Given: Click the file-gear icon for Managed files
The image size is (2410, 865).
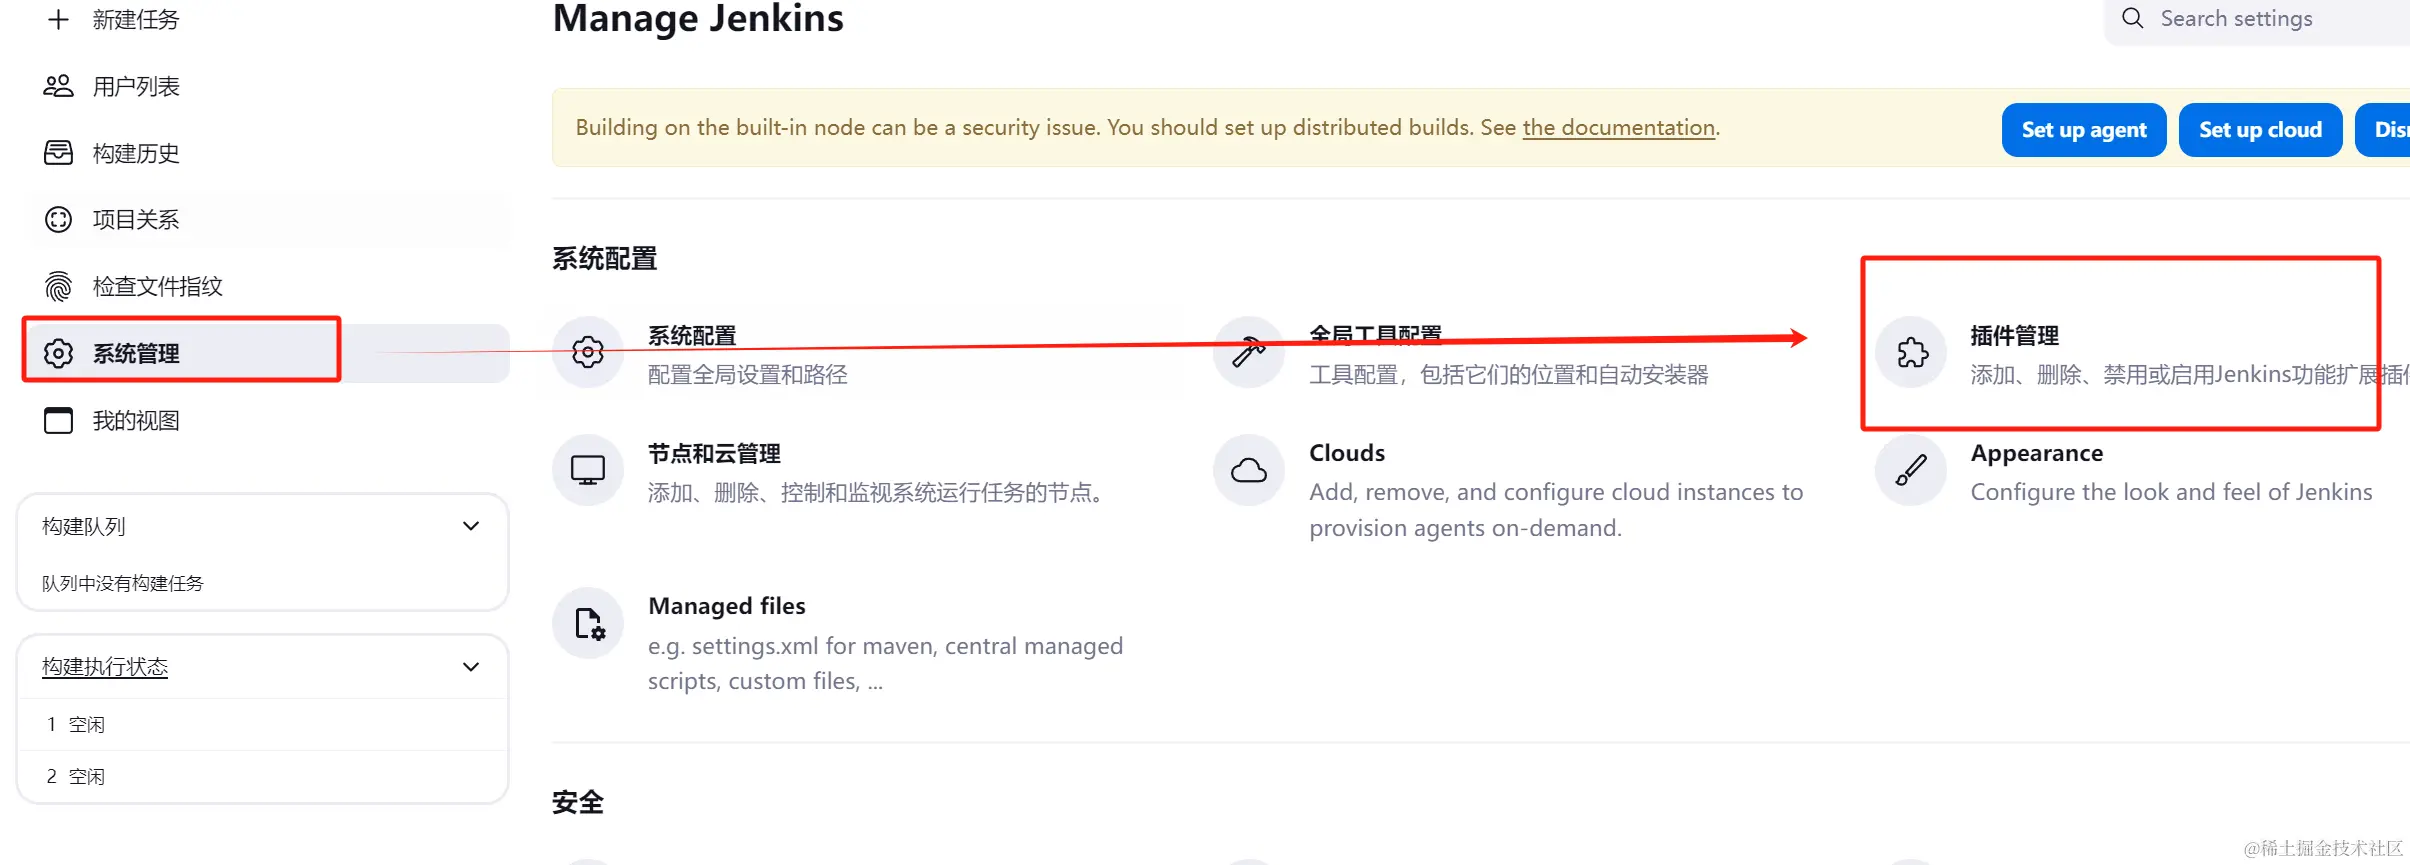Looking at the screenshot, I should tap(589, 623).
